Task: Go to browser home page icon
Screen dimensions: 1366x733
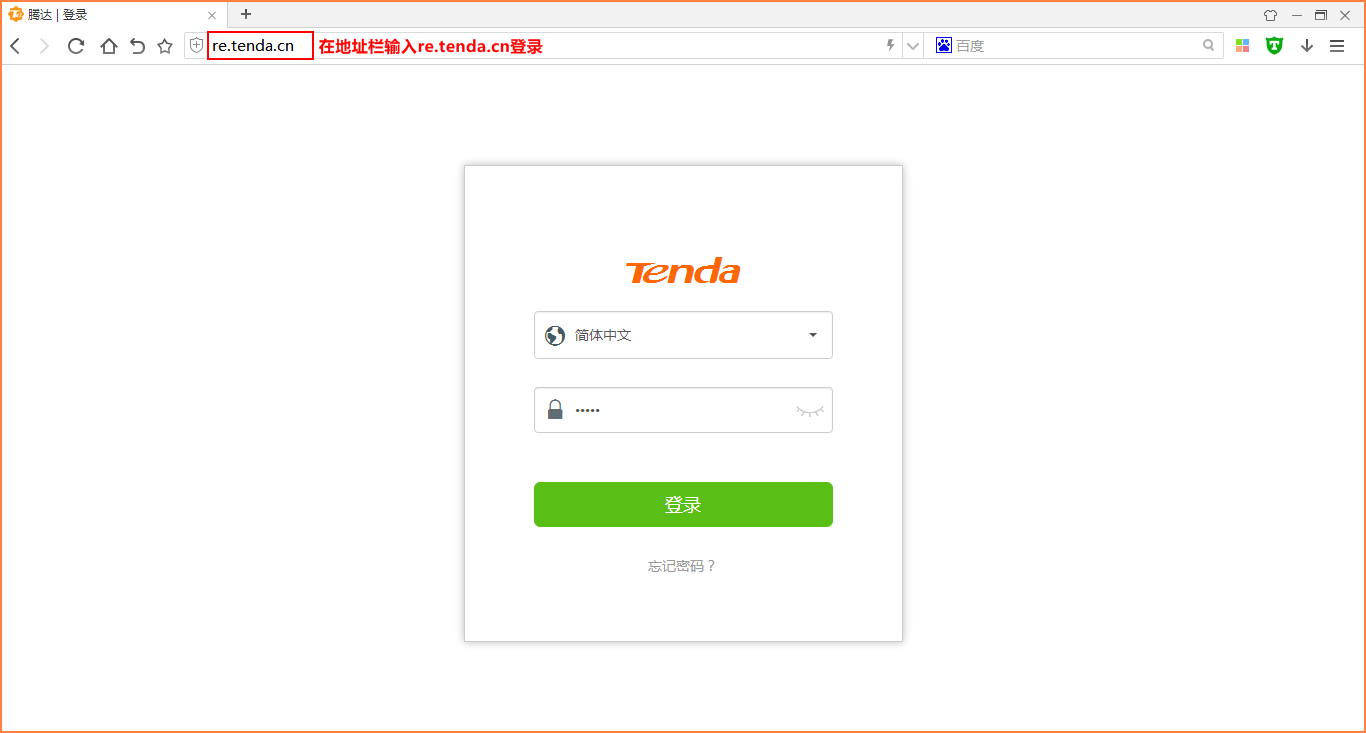Action: tap(108, 46)
